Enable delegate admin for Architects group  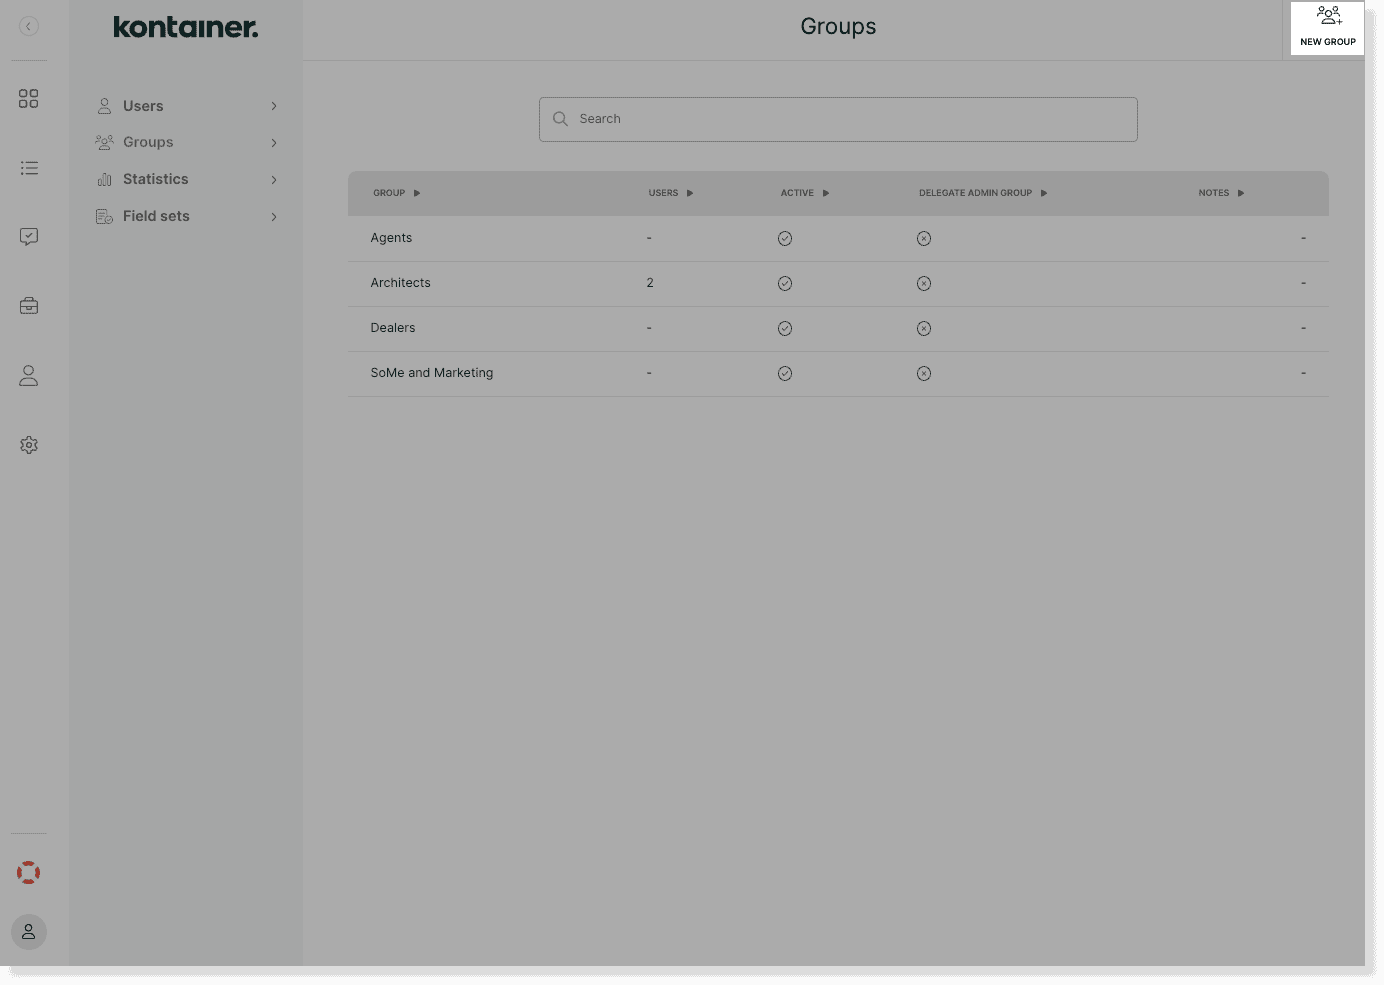point(923,283)
